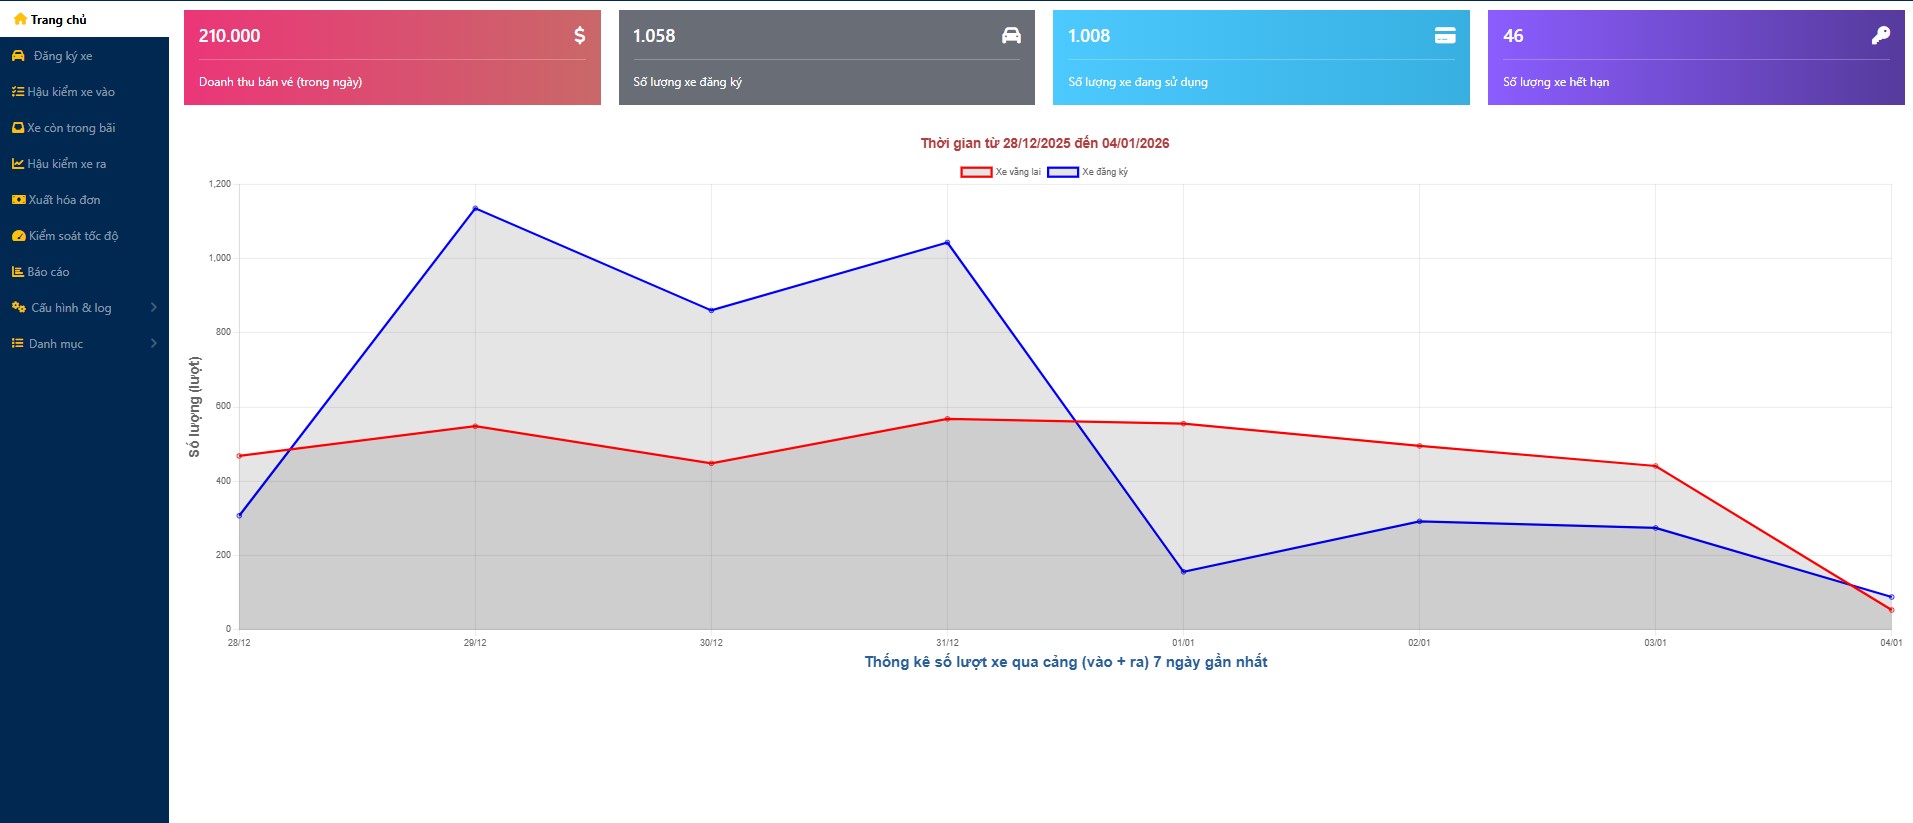Click the key icon on expired vehicles card
Viewport: 1913px width, 823px height.
point(1880,36)
